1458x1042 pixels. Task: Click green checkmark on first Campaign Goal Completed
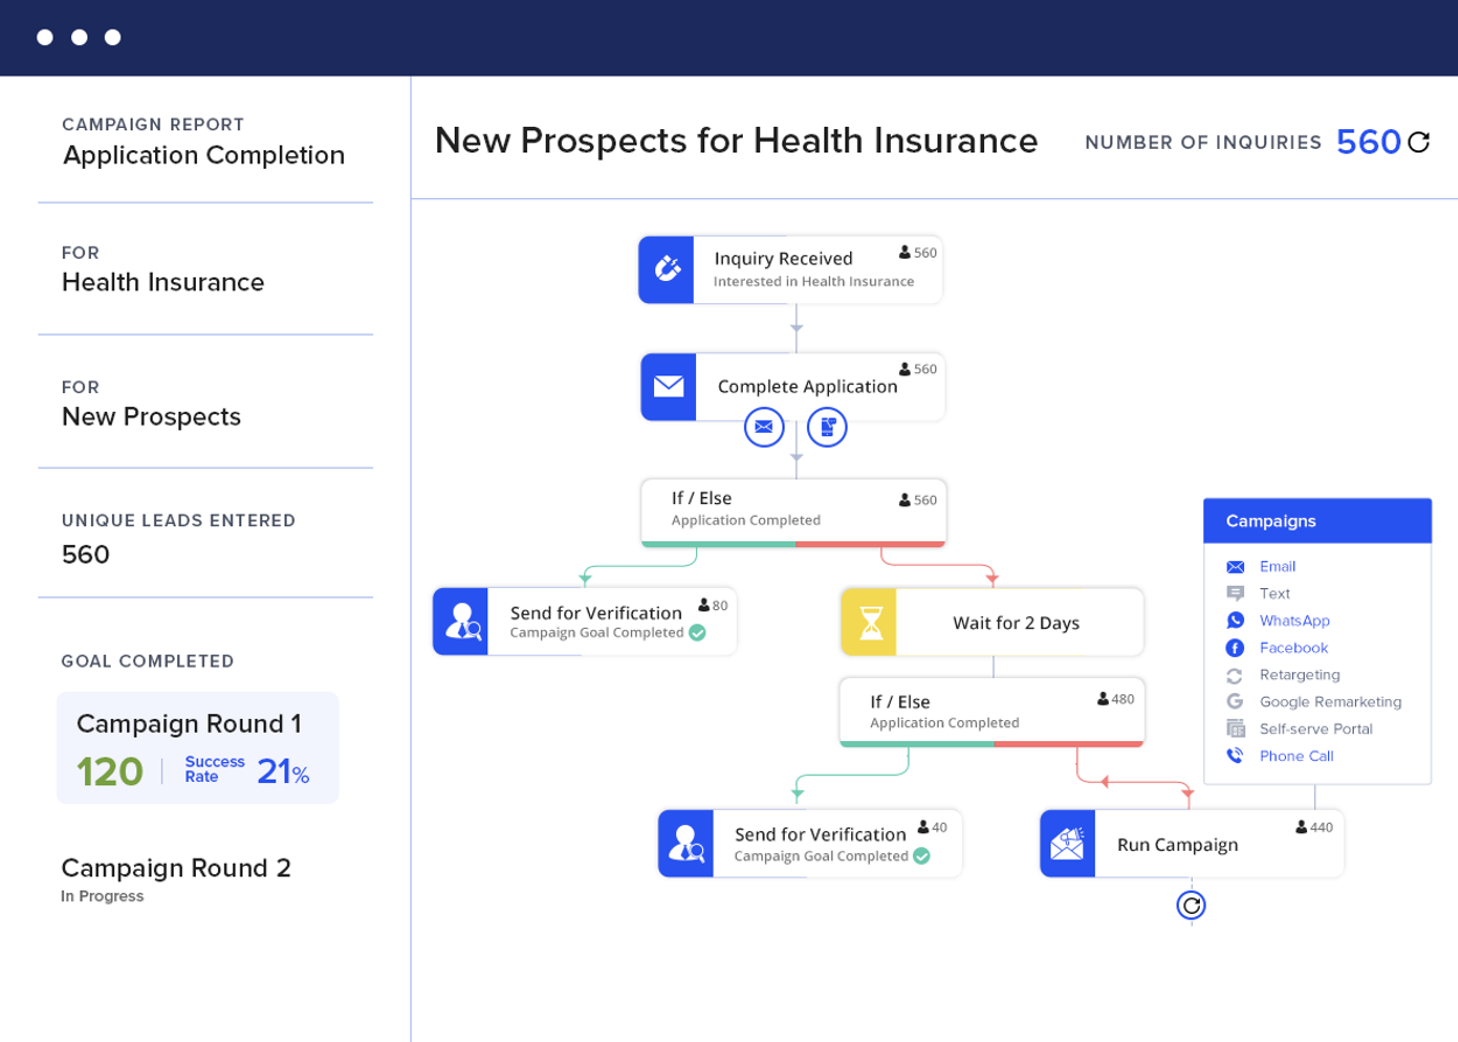(698, 633)
